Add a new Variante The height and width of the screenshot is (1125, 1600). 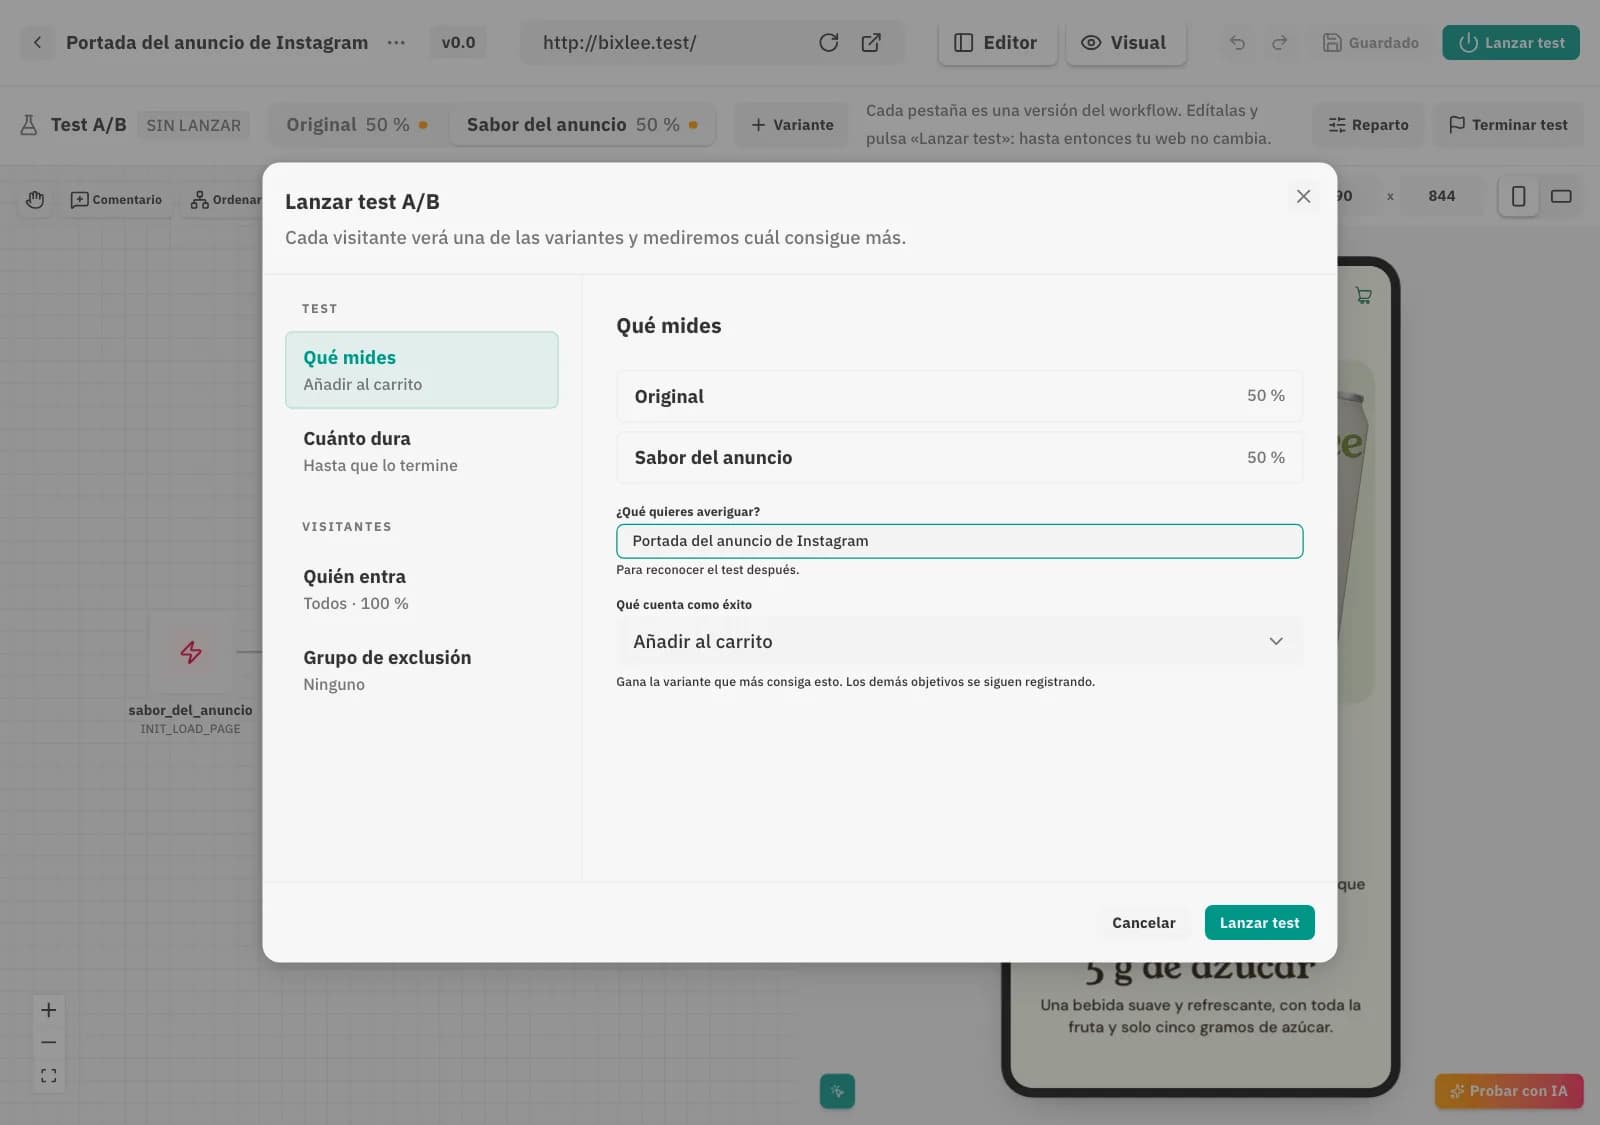tap(792, 125)
